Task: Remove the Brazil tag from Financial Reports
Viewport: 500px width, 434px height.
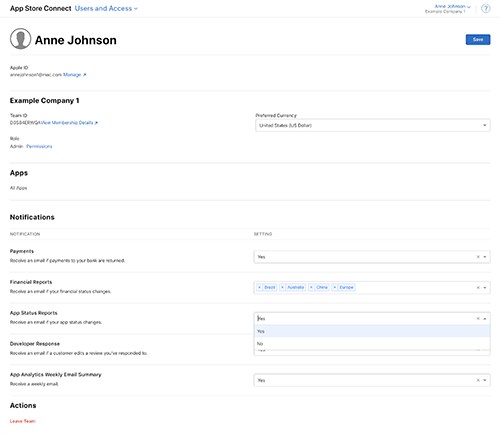Action: 260,287
